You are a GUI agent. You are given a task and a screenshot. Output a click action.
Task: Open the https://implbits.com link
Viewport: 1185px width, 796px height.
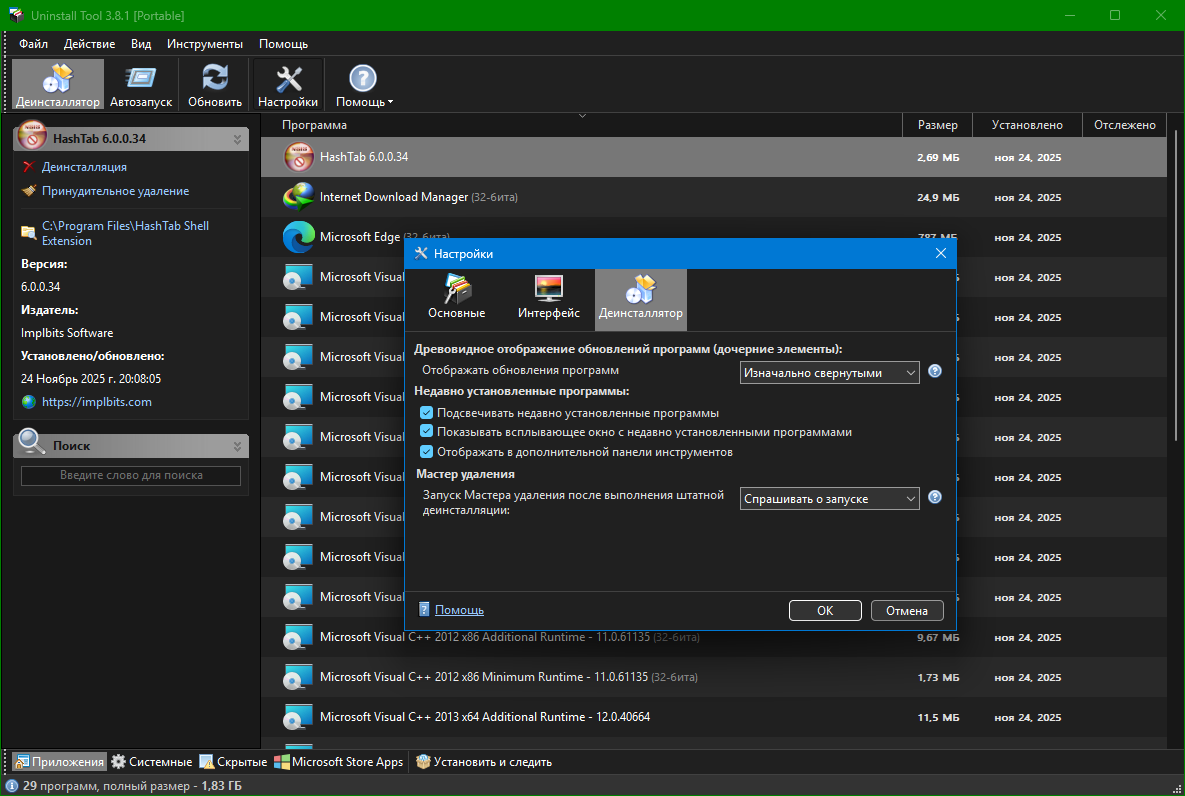[x=97, y=402]
